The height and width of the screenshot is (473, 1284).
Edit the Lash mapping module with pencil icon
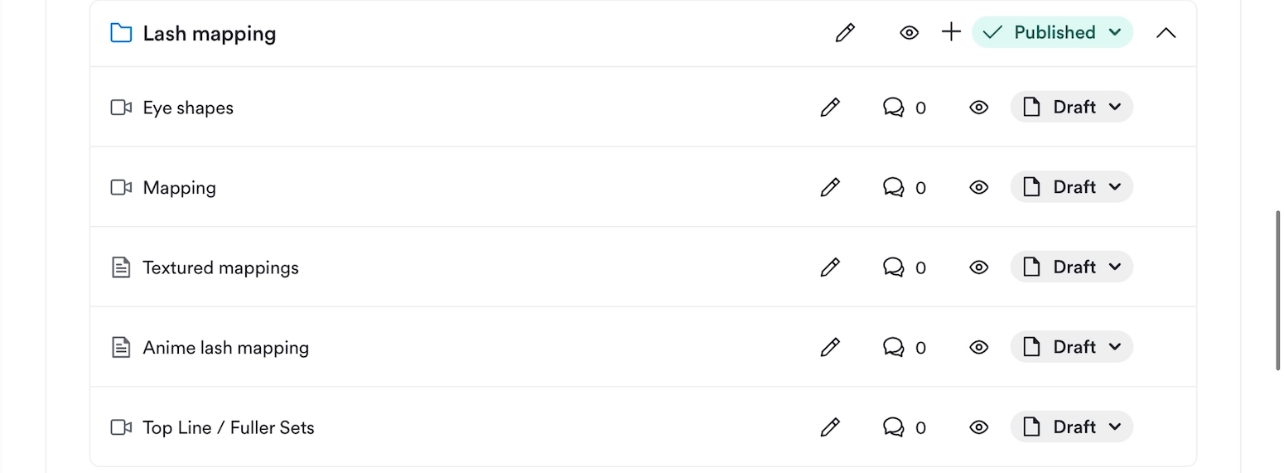point(845,33)
